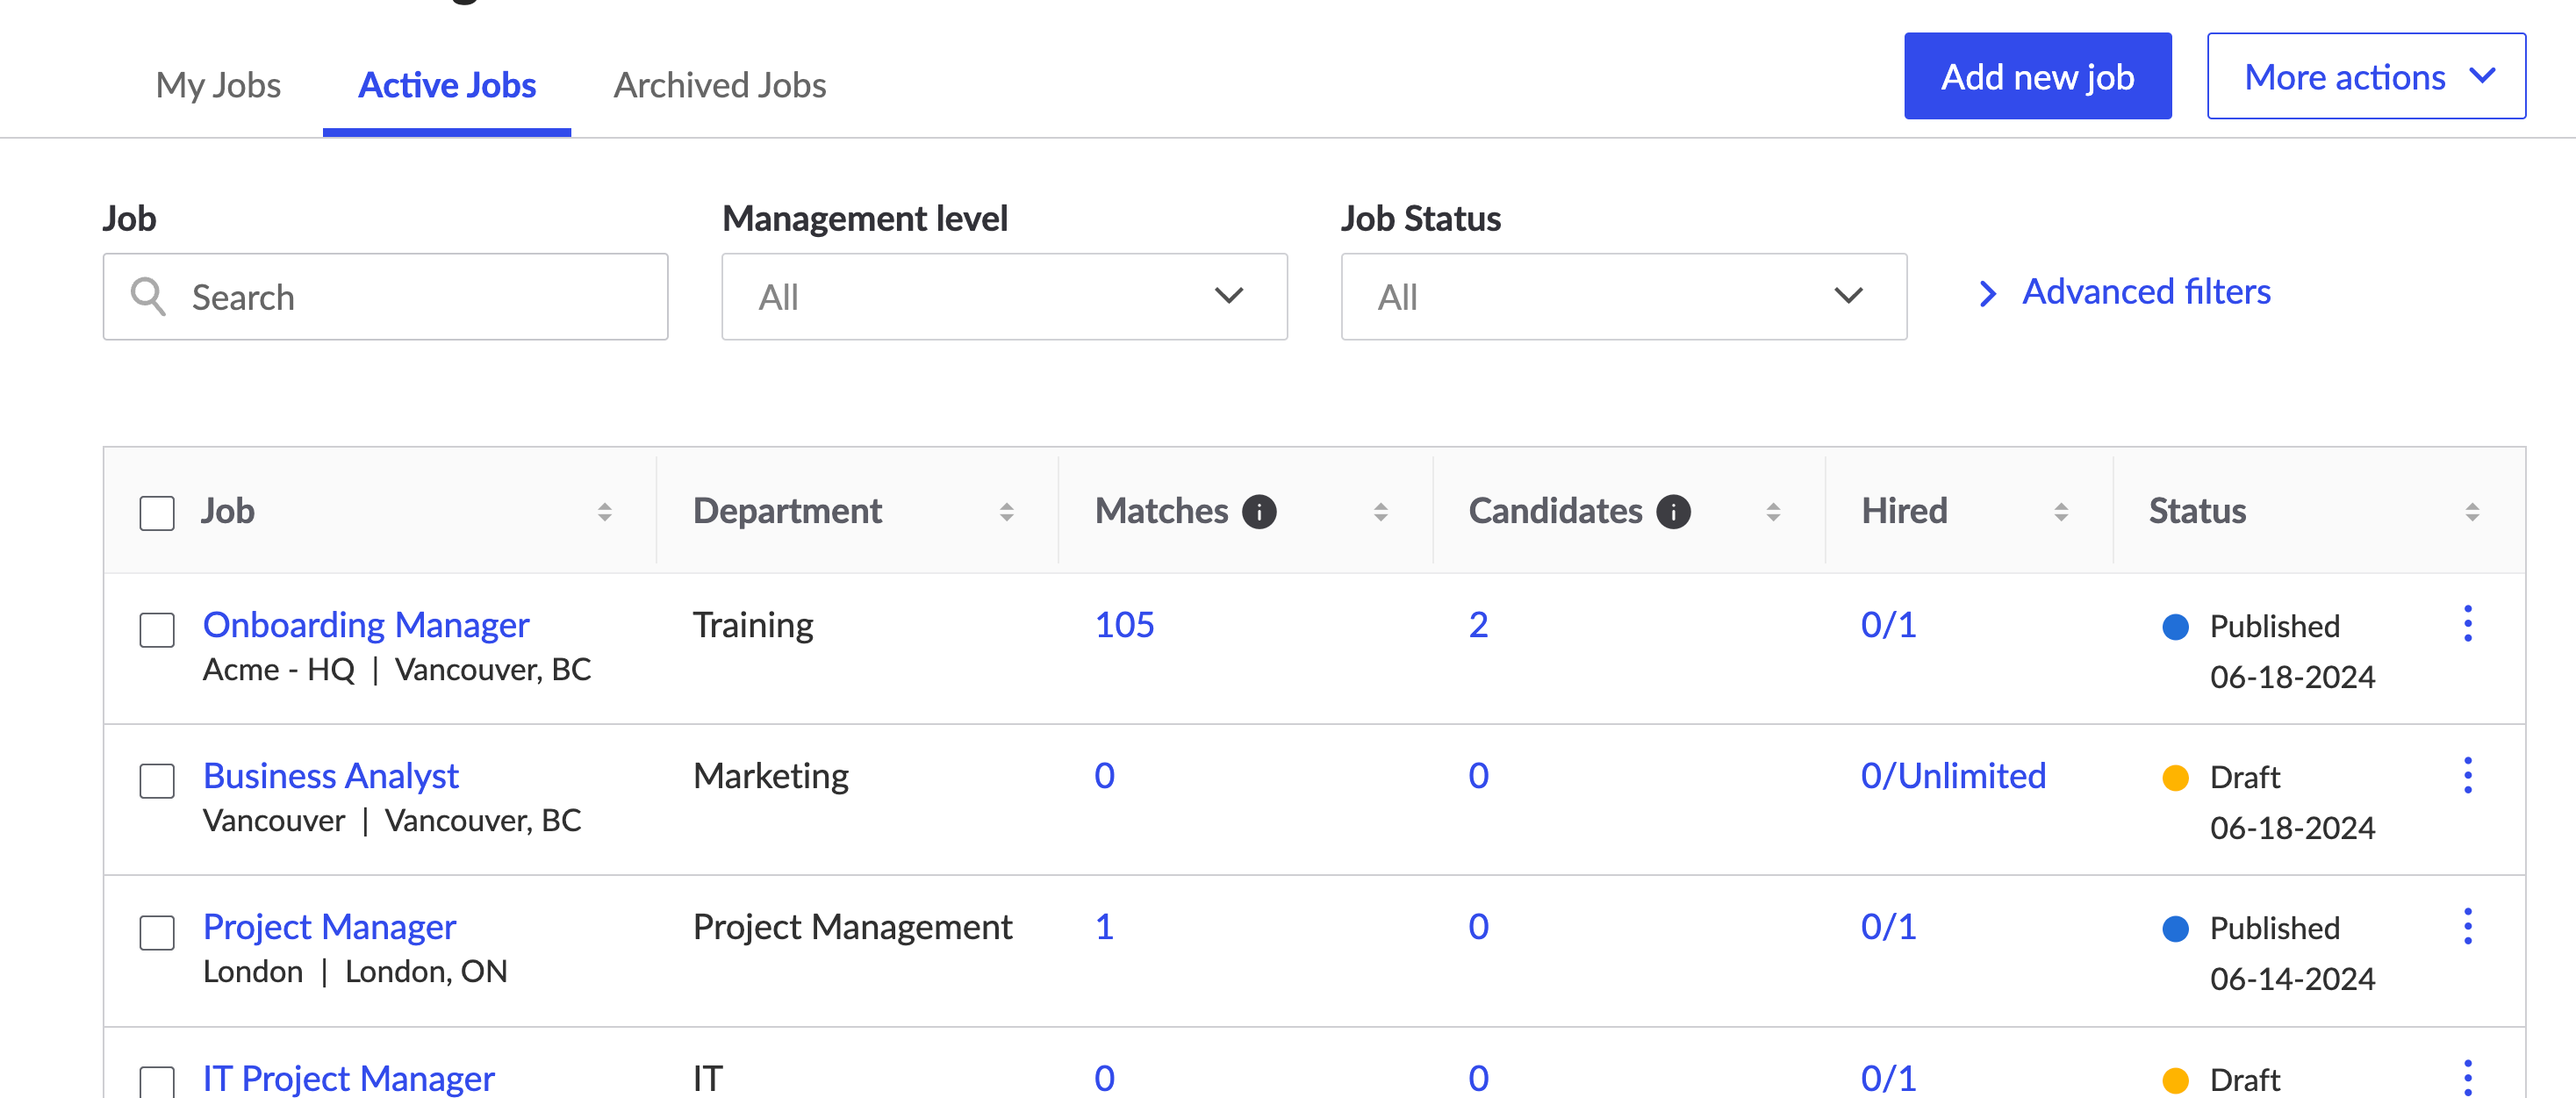Sort by Department column arrows
The image size is (2576, 1098).
tap(1006, 512)
